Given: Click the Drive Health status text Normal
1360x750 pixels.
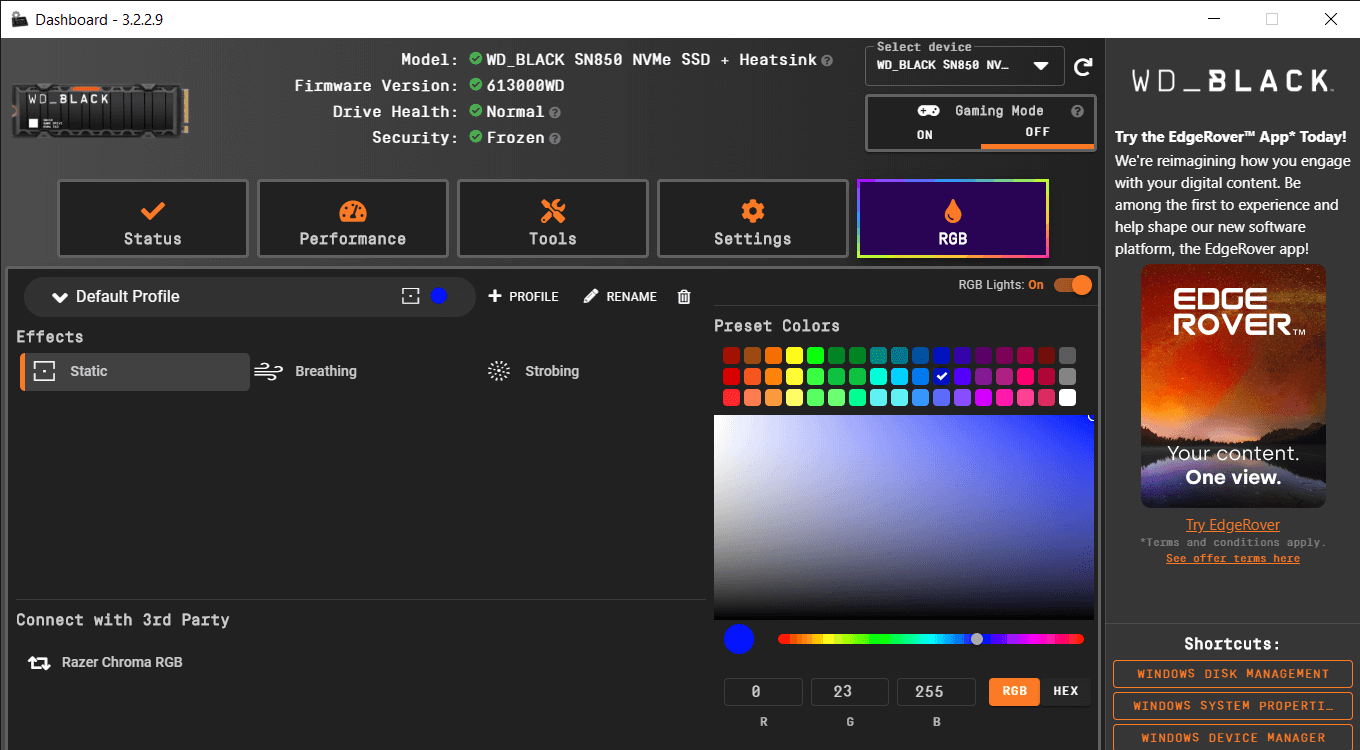Looking at the screenshot, I should 515,112.
